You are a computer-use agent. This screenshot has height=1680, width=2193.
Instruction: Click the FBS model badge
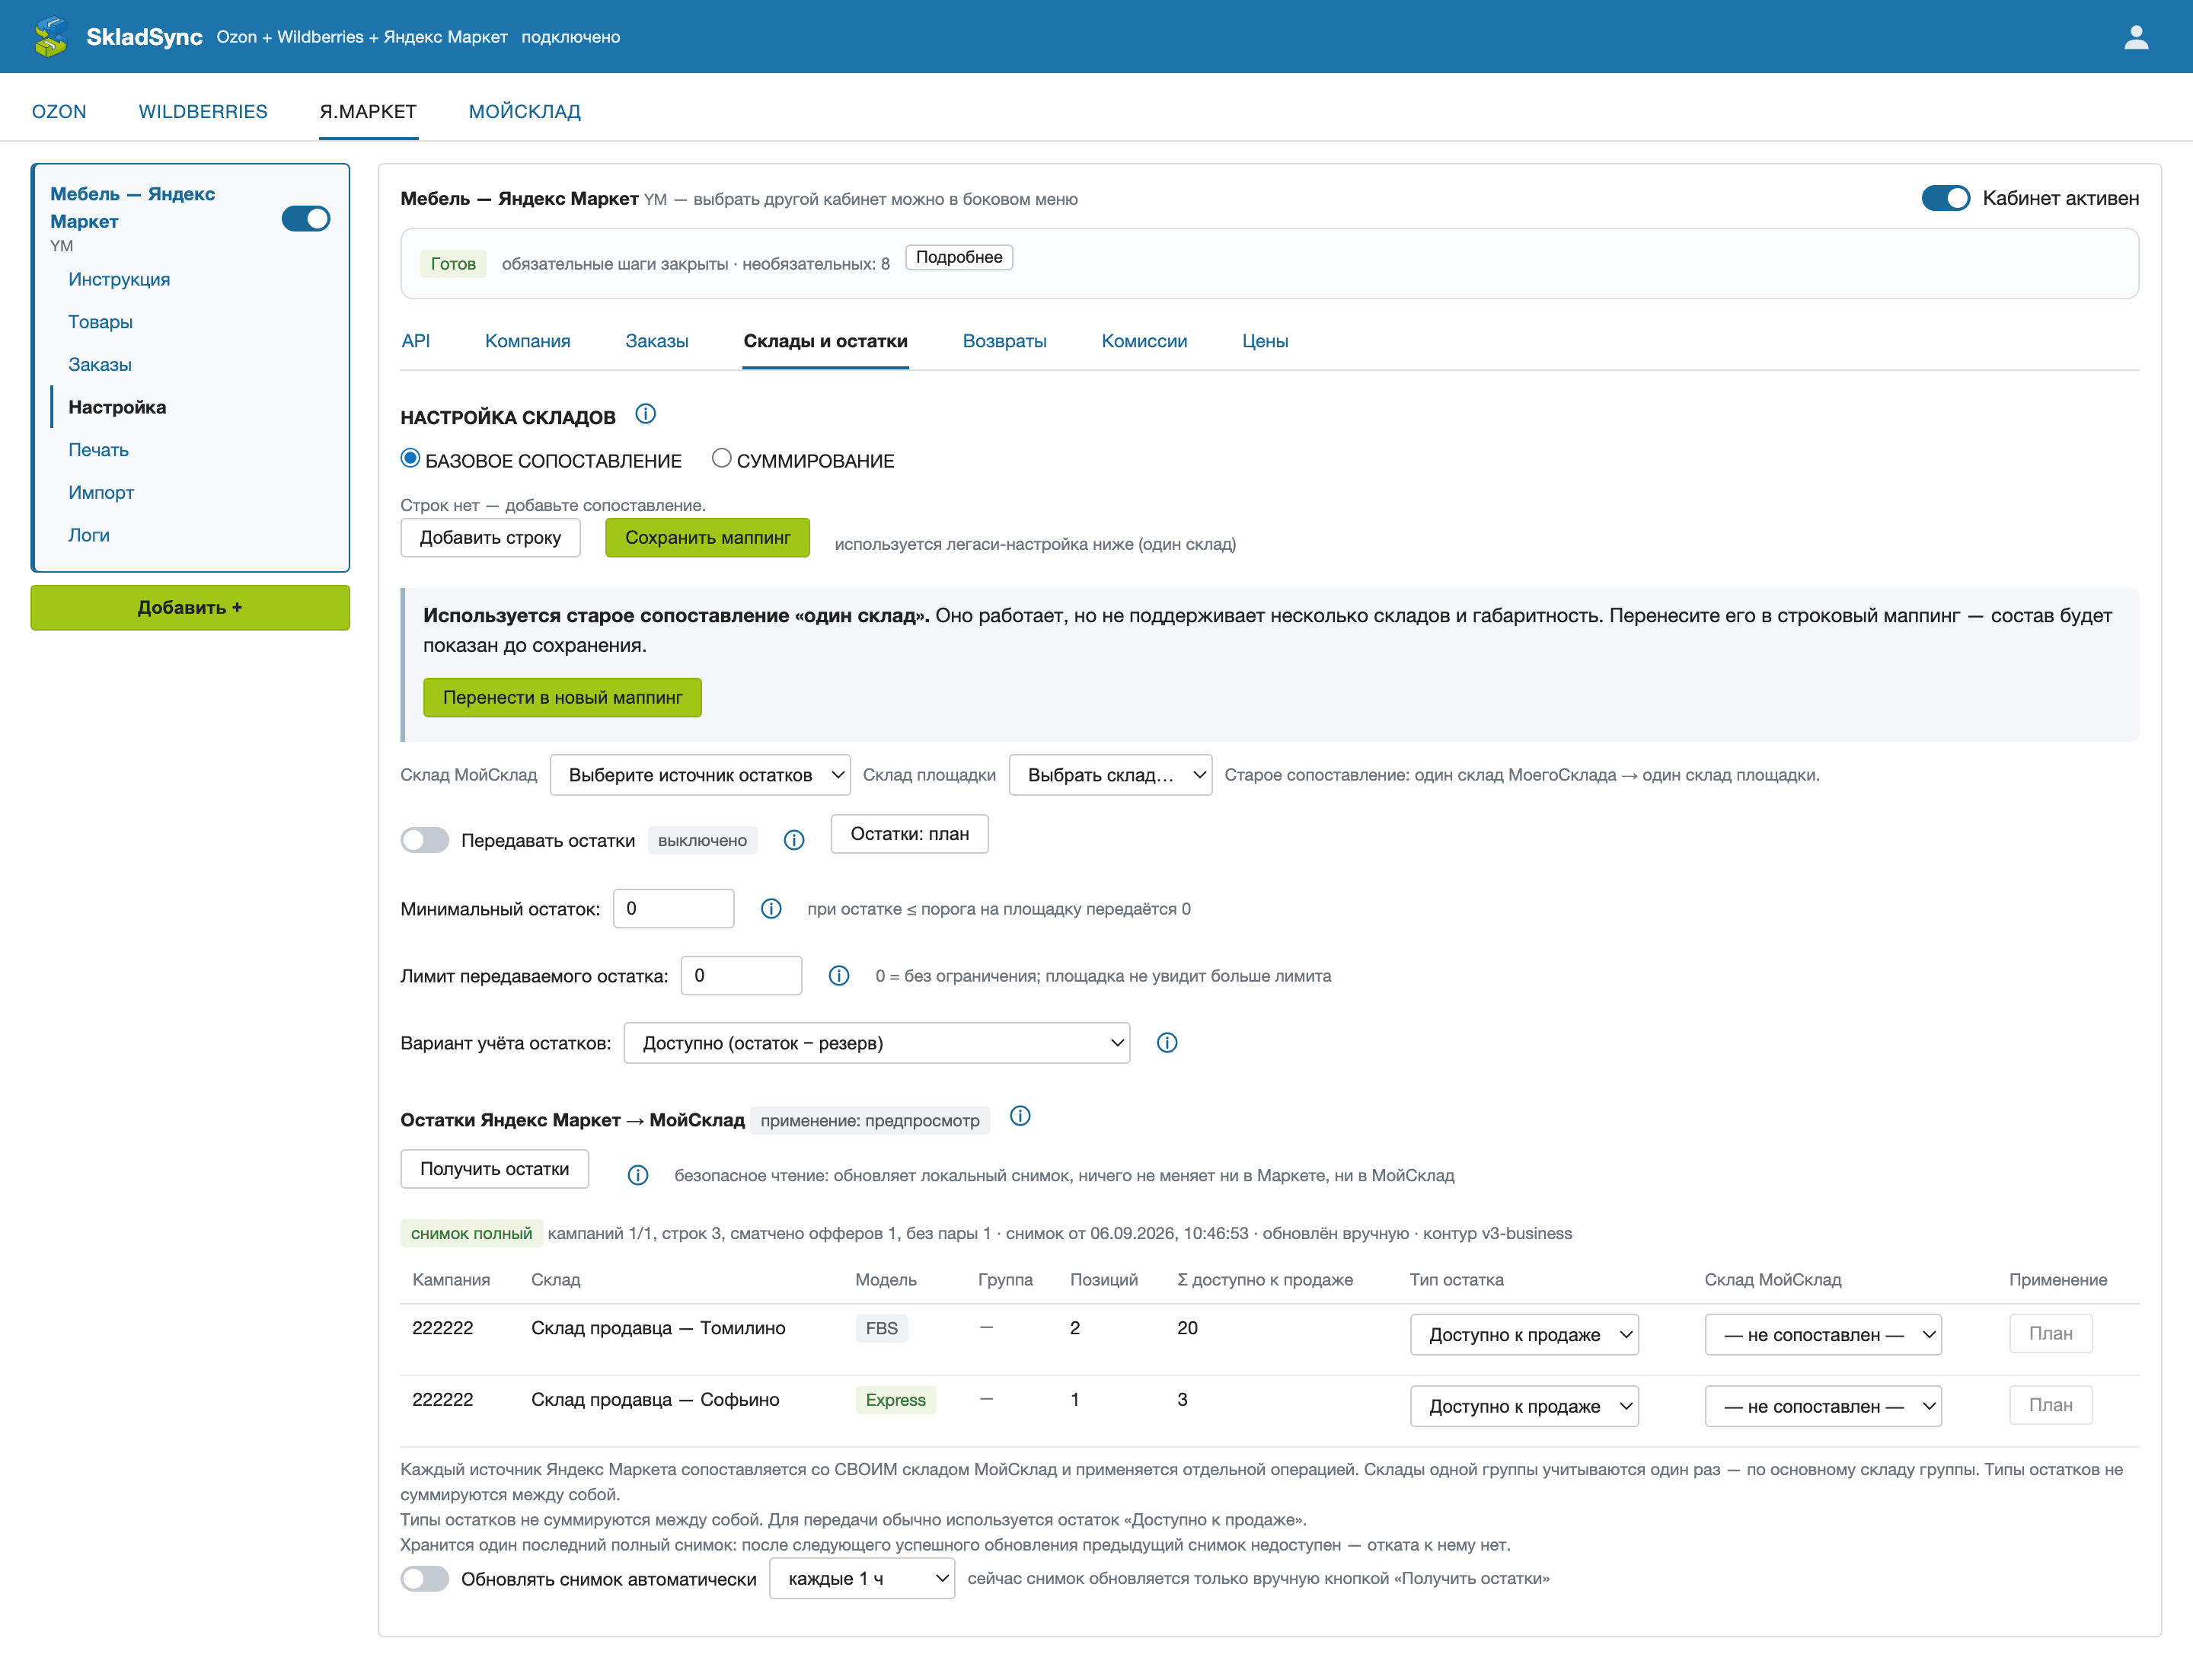point(882,1329)
